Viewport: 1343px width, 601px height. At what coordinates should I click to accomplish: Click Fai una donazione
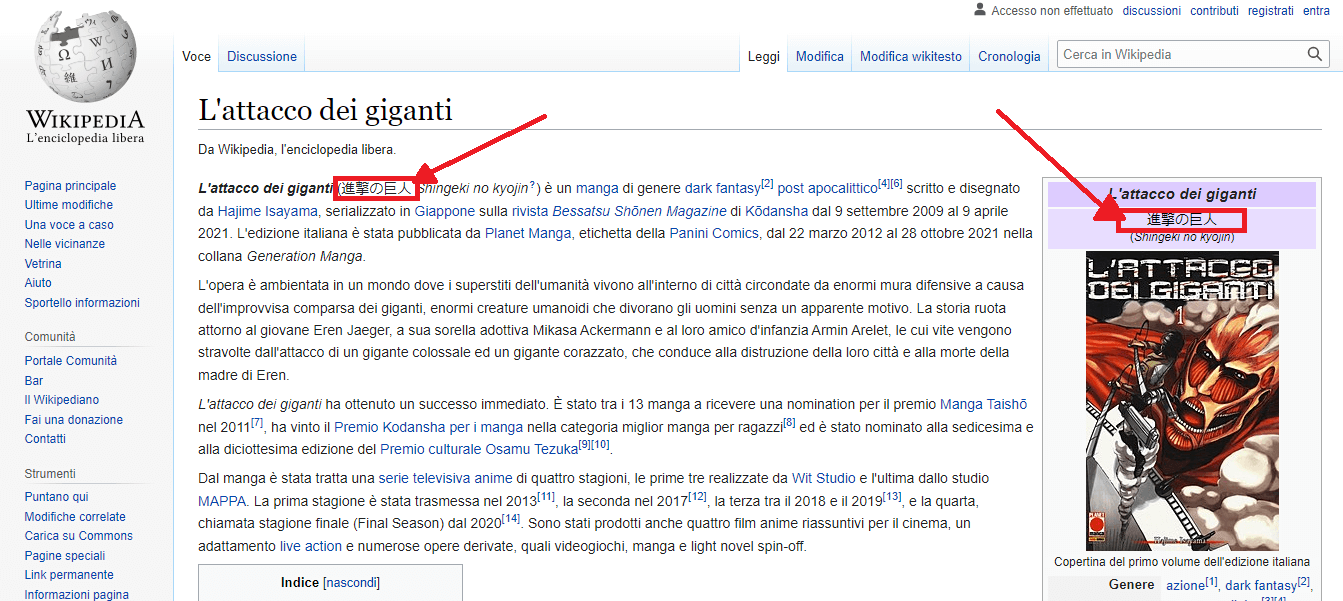click(x=74, y=420)
